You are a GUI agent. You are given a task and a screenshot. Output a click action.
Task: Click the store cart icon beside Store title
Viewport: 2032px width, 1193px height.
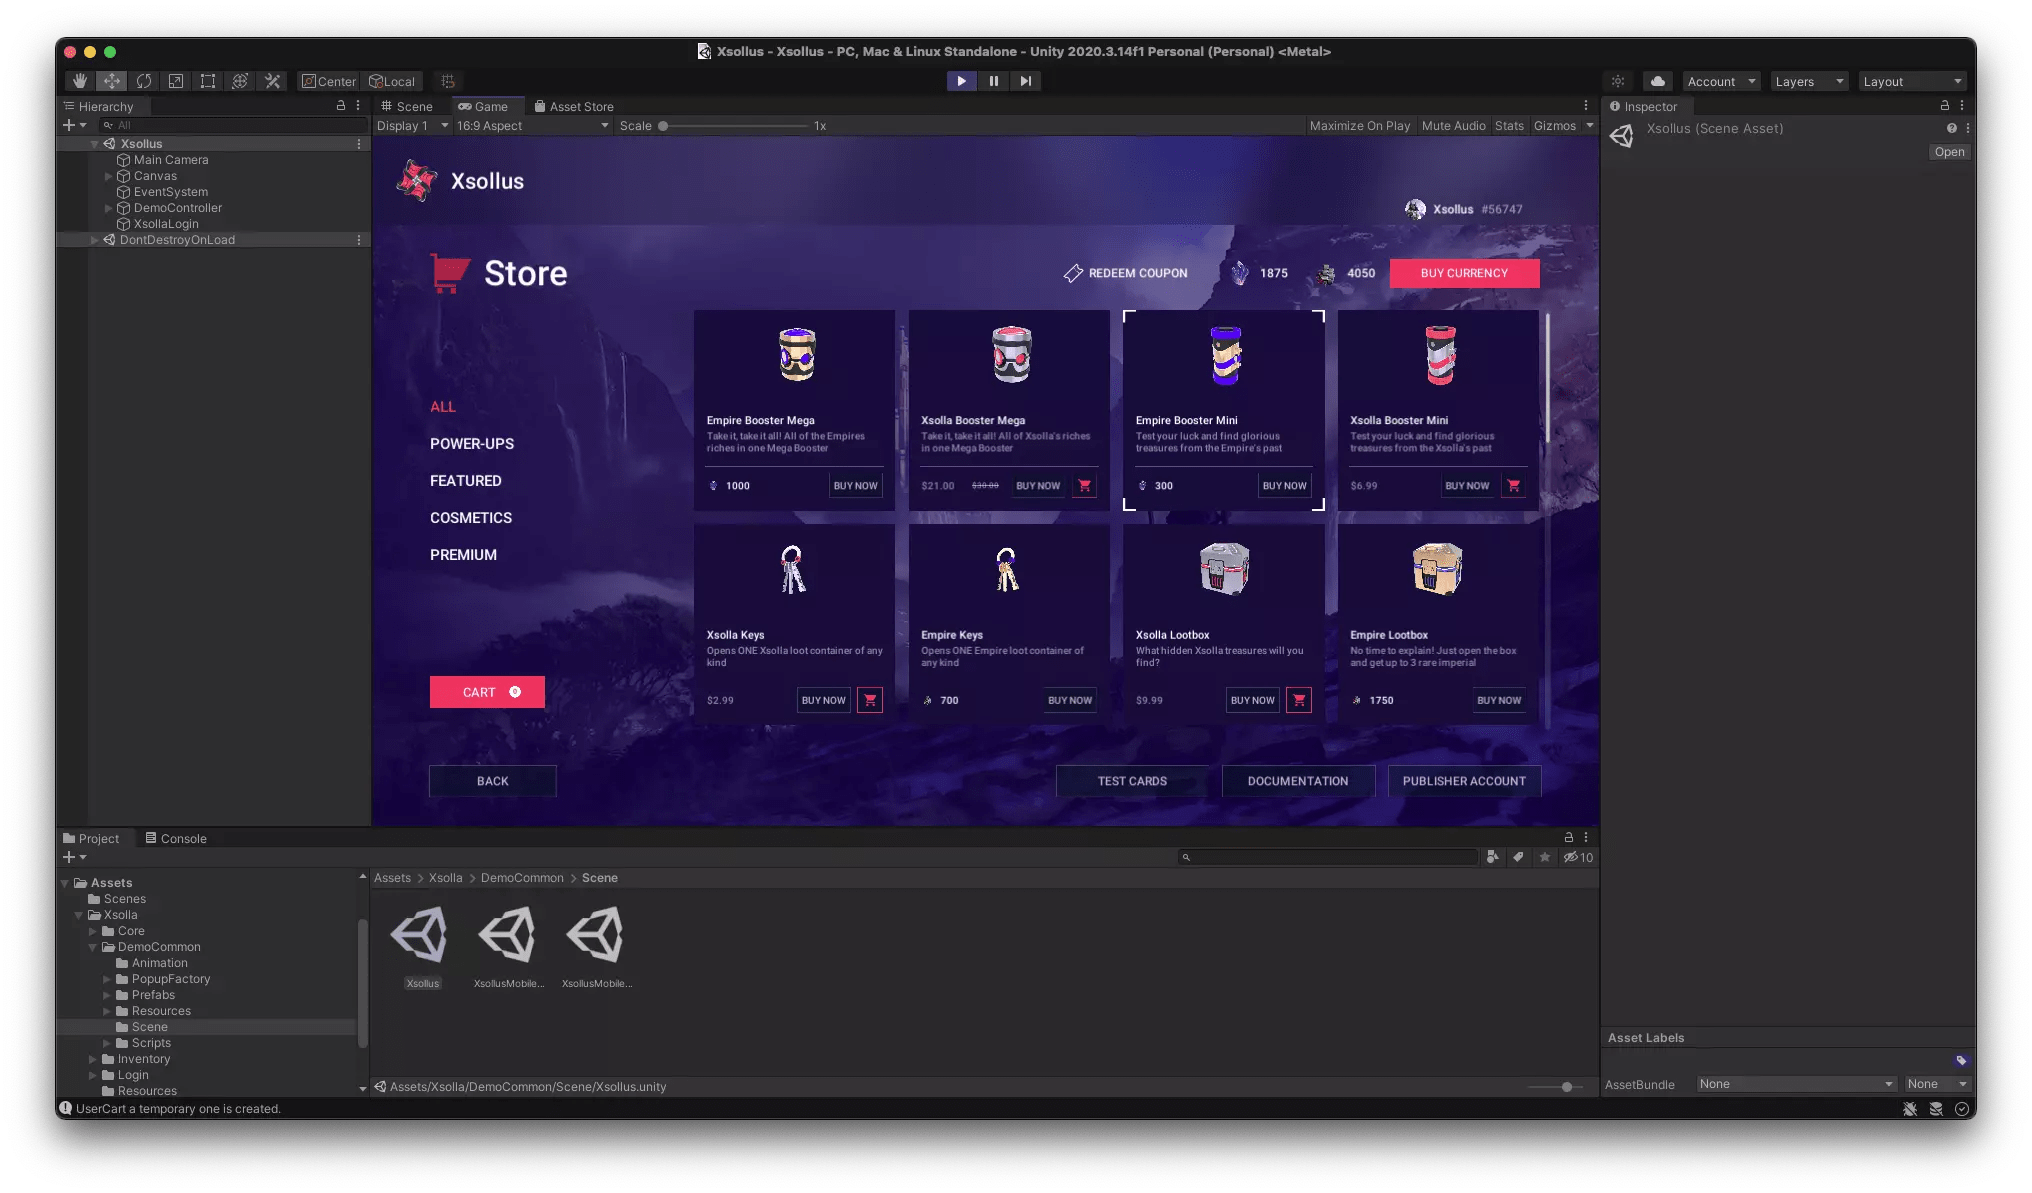click(x=449, y=273)
